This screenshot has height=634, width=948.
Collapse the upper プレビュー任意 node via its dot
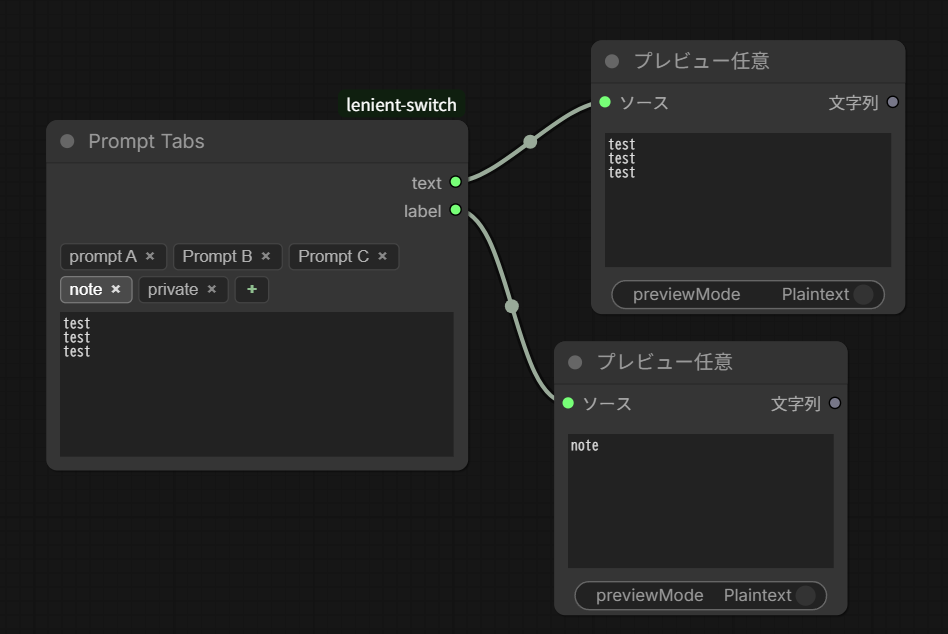click(x=612, y=61)
